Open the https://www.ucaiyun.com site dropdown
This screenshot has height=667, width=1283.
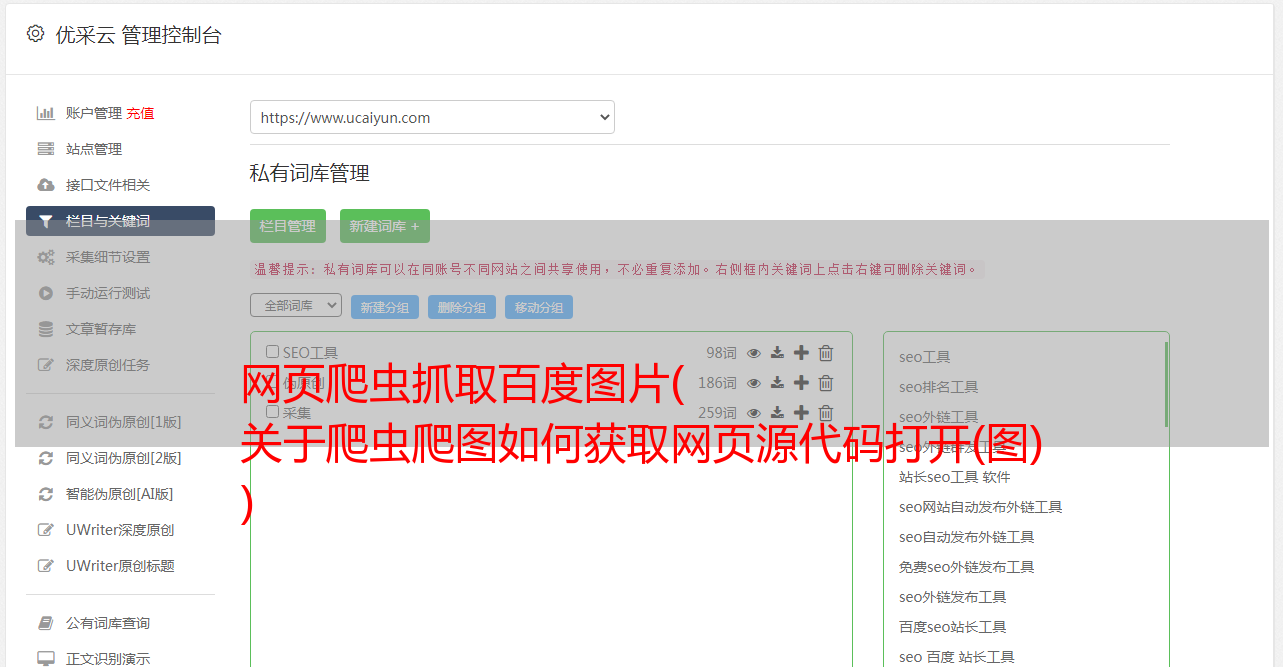pos(432,117)
